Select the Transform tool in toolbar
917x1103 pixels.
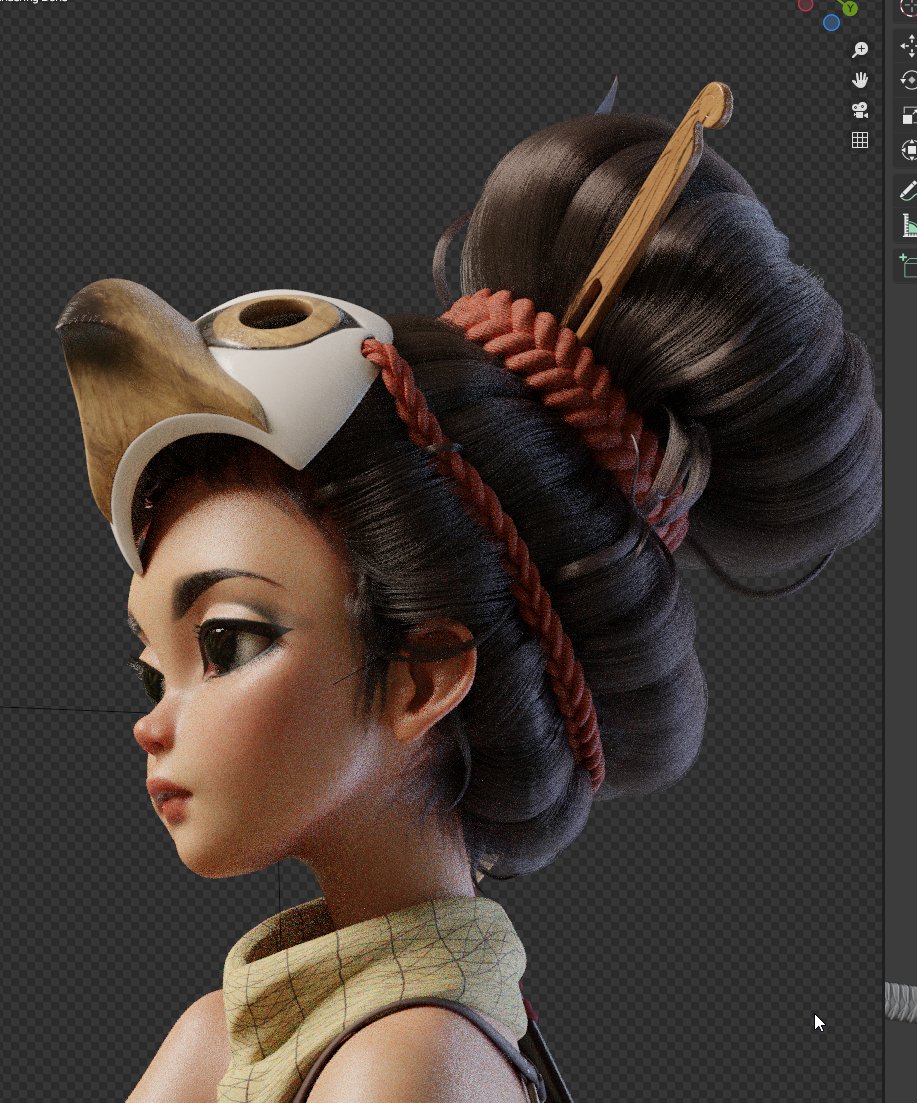[x=909, y=149]
